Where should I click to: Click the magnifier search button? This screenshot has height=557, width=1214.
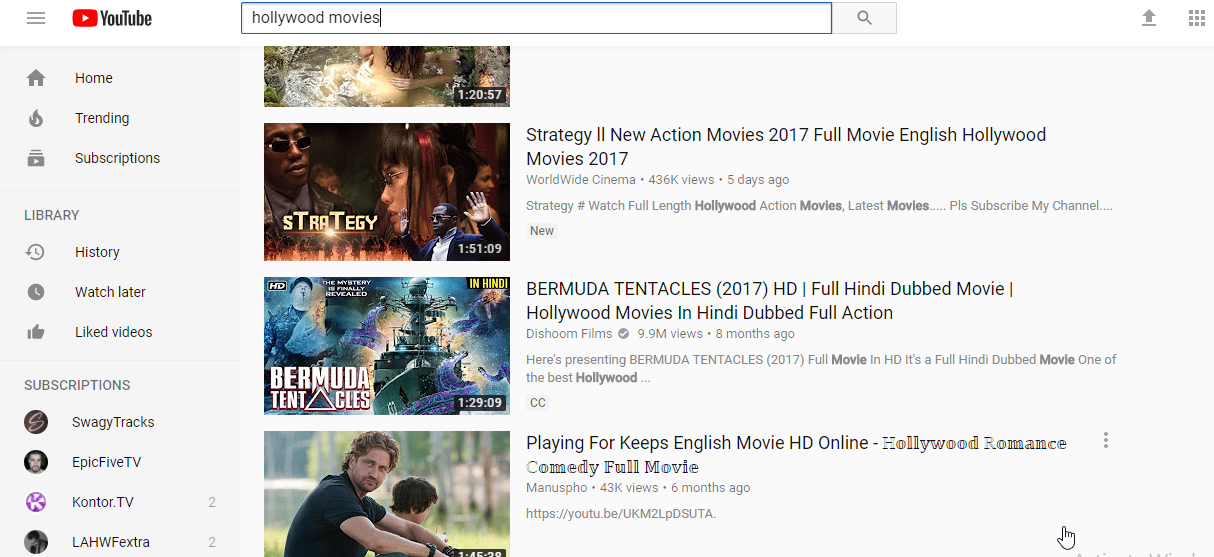click(x=864, y=18)
